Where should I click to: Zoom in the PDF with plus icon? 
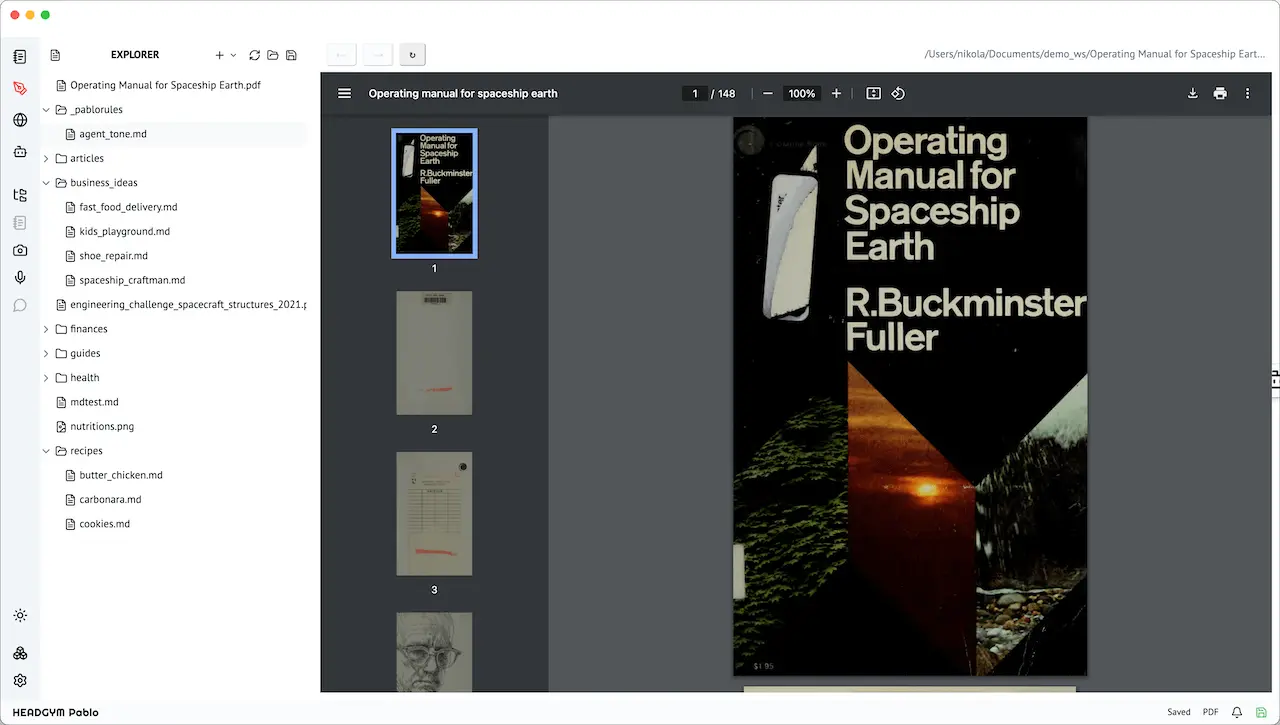(837, 93)
